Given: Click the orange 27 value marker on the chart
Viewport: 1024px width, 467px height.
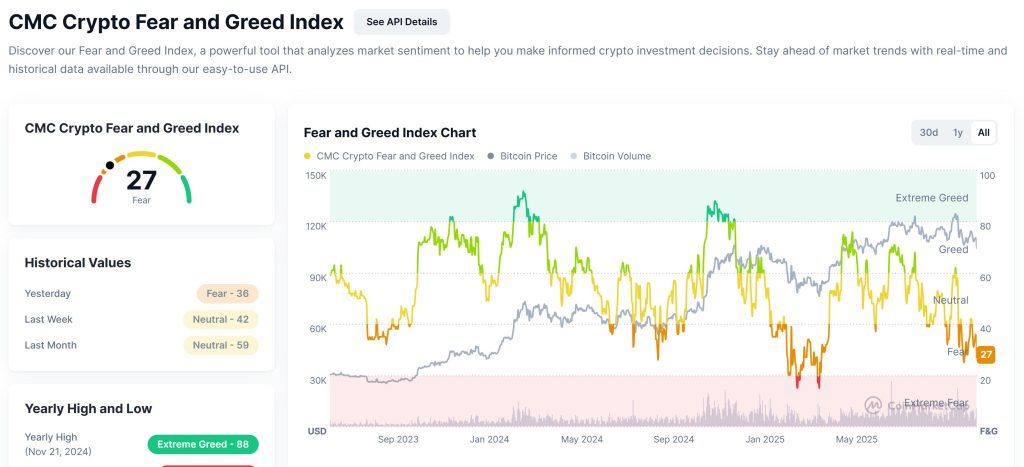Looking at the screenshot, I should (986, 354).
